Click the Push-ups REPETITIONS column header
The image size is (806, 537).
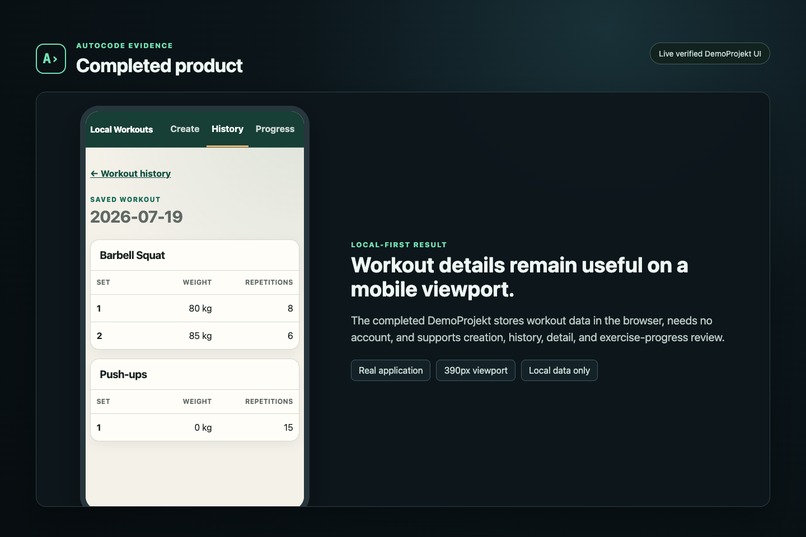(269, 401)
